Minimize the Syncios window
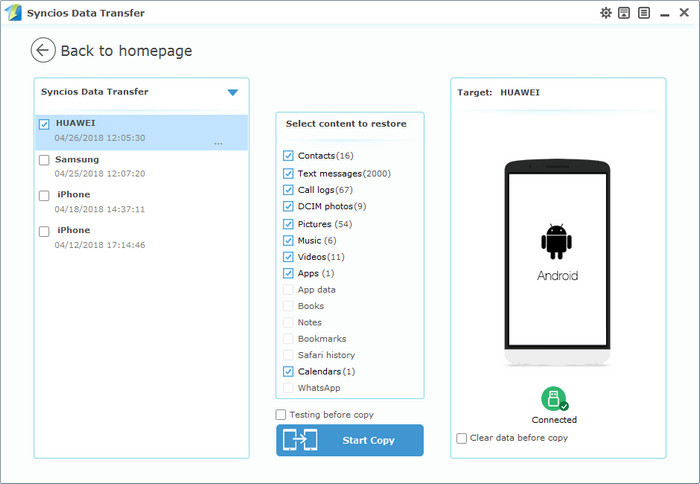 point(665,15)
